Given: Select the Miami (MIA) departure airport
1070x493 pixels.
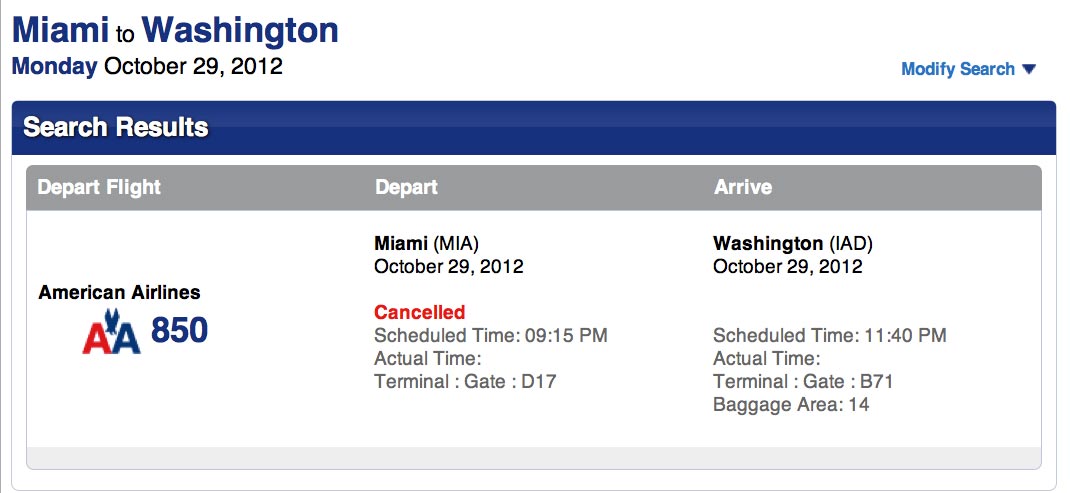Looking at the screenshot, I should tap(426, 243).
